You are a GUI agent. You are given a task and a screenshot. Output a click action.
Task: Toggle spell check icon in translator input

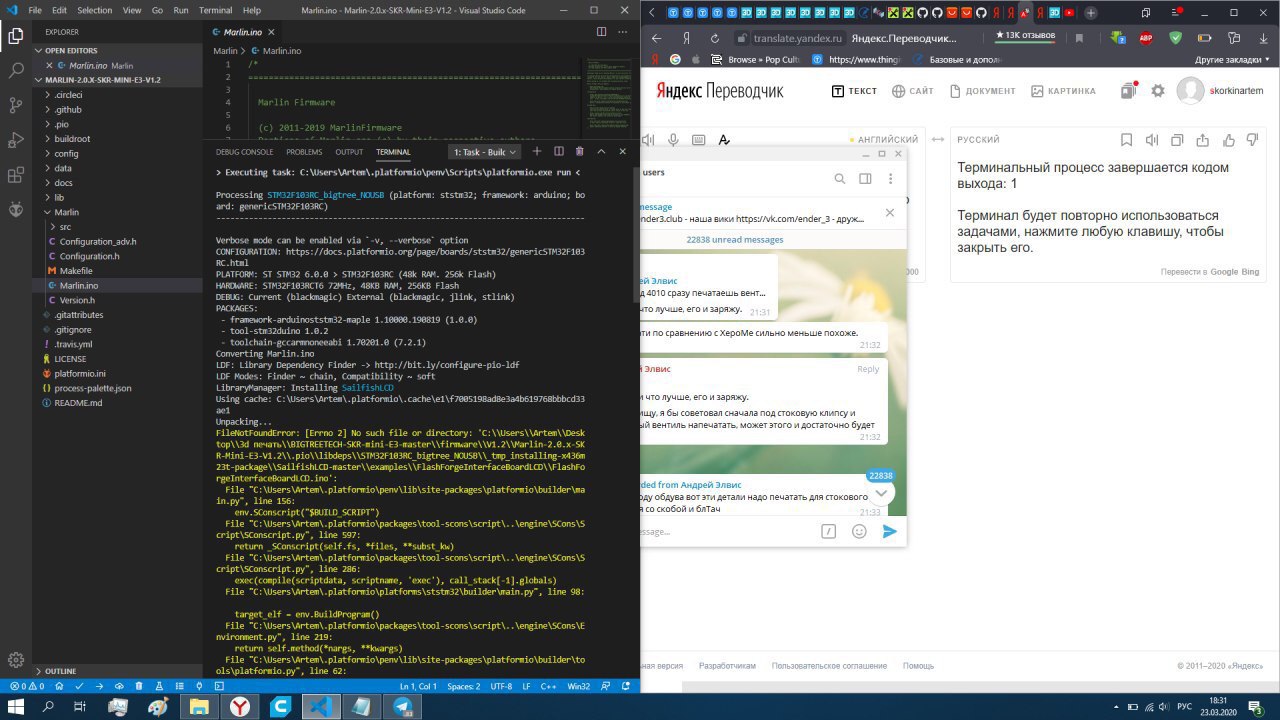pos(725,140)
